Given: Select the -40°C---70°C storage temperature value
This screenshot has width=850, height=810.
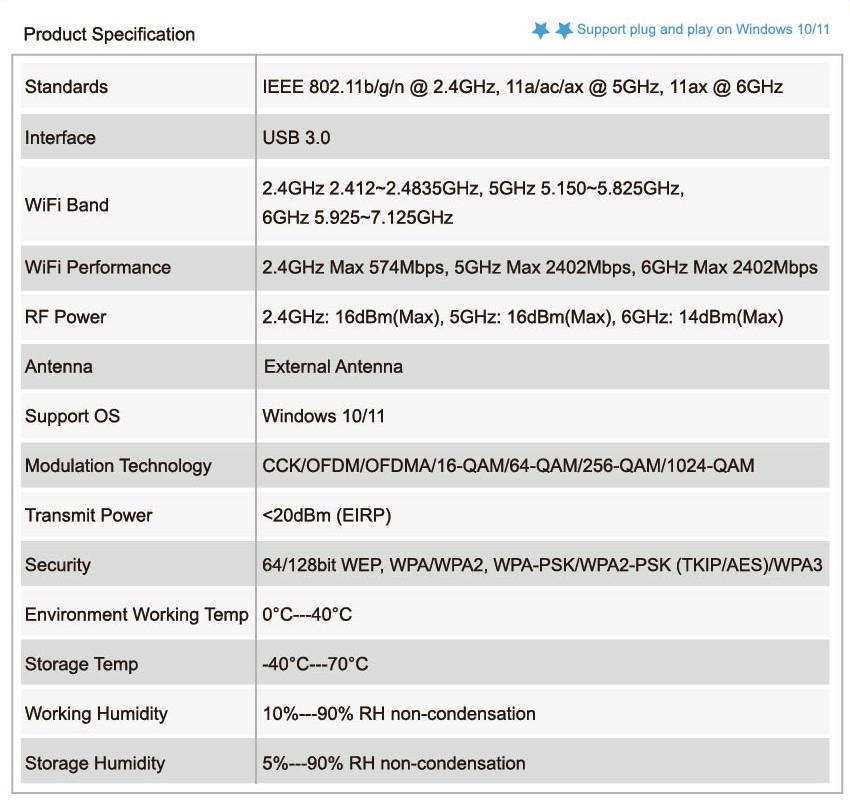Looking at the screenshot, I should pyautogui.click(x=315, y=664).
